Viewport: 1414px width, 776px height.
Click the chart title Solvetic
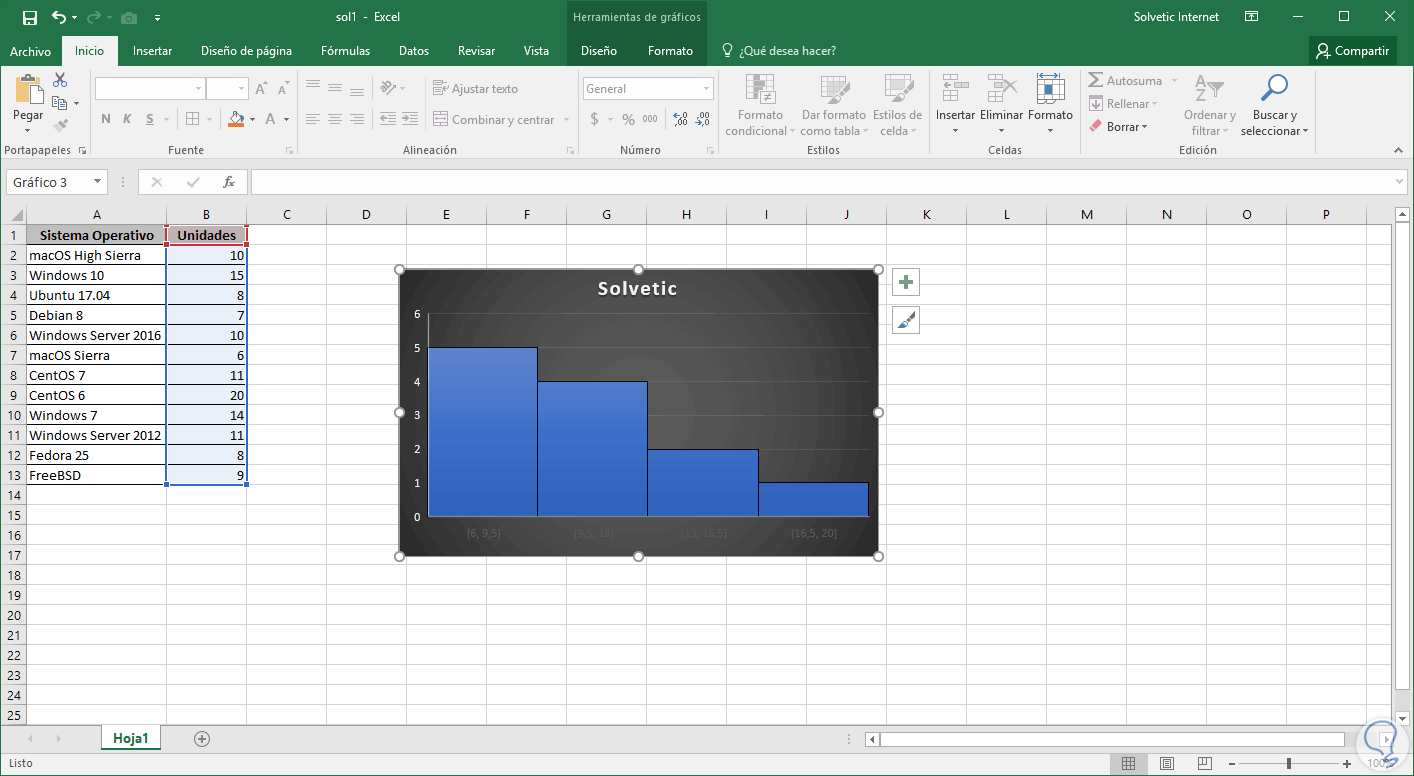click(x=637, y=289)
